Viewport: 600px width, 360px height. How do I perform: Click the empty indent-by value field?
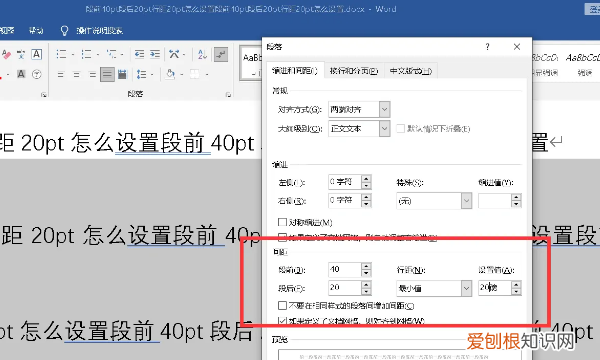tap(494, 201)
